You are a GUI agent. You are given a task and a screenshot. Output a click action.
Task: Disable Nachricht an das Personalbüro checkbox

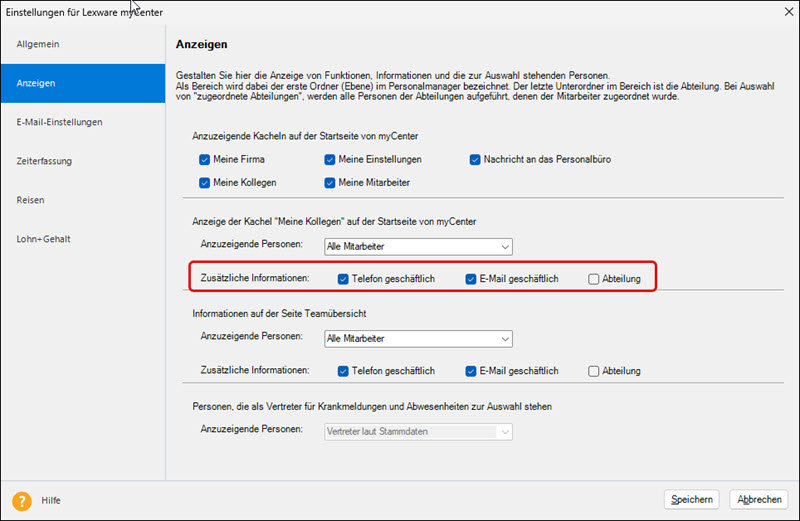tap(476, 160)
